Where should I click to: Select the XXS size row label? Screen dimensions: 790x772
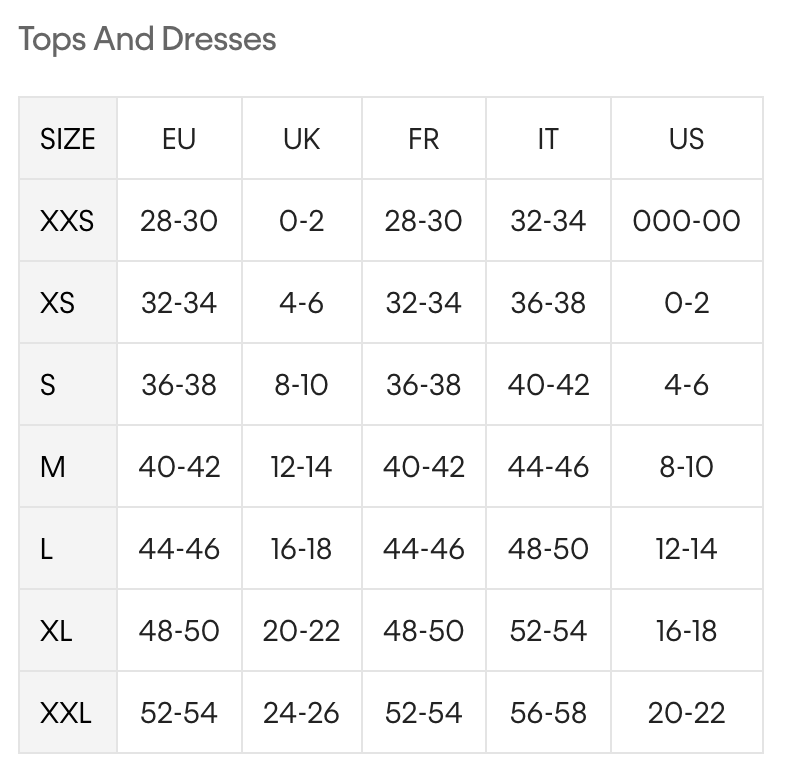click(x=67, y=221)
